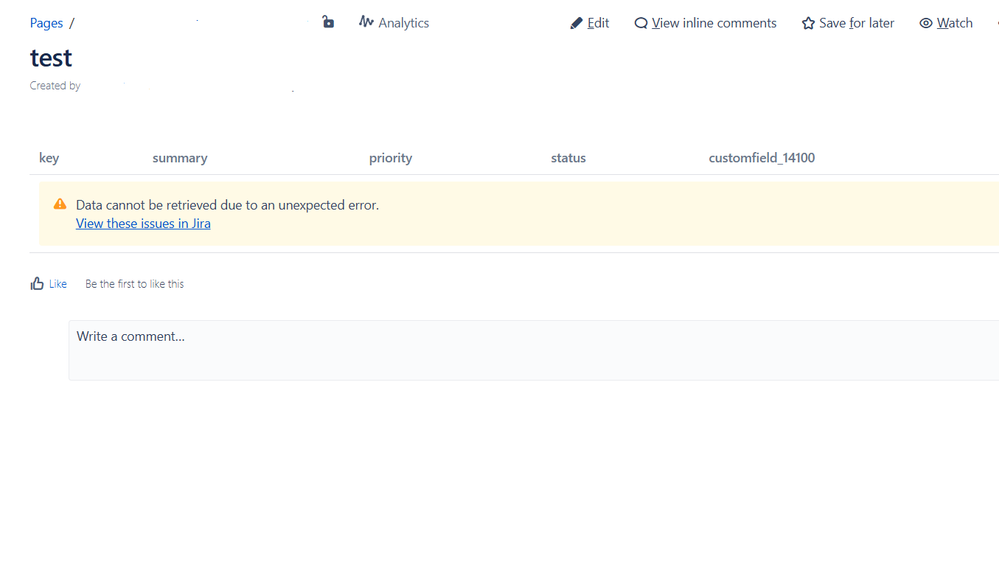
Task: Star the page with Save for later
Action: pyautogui.click(x=848, y=23)
